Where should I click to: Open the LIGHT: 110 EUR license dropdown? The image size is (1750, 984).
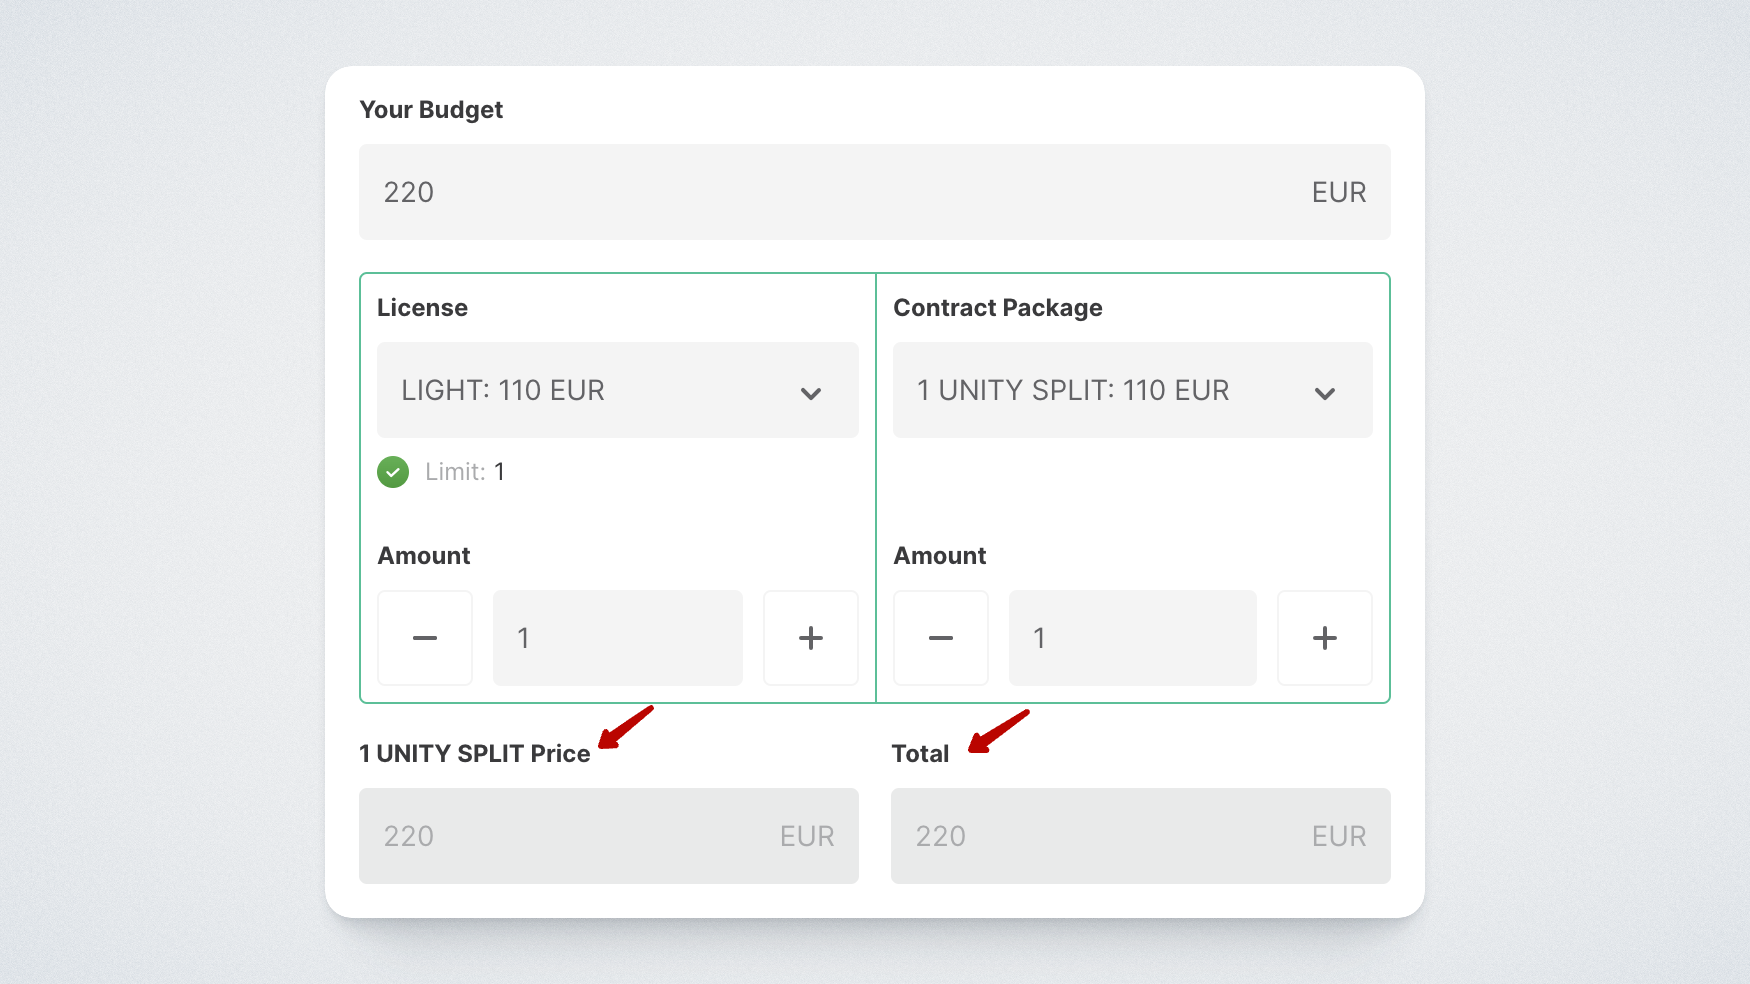[617, 390]
